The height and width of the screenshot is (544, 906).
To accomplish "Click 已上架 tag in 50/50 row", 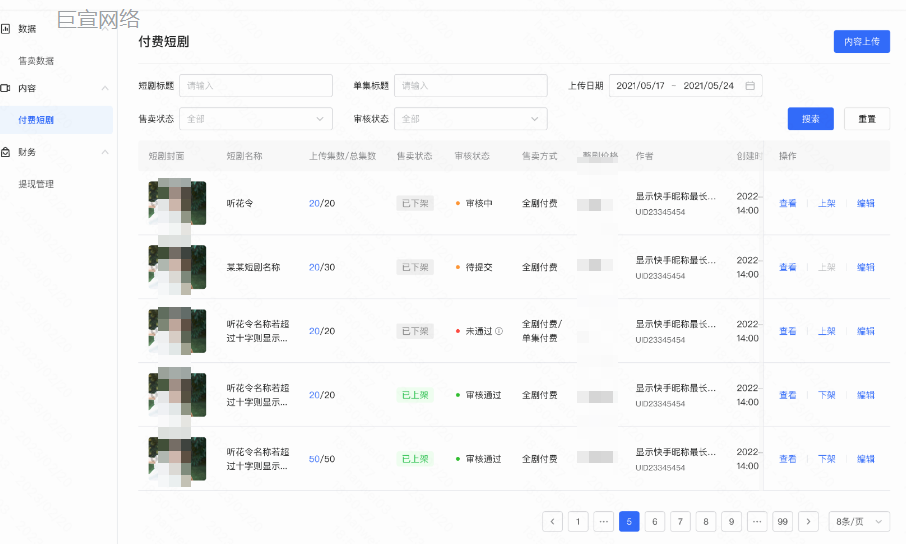I will click(x=415, y=459).
